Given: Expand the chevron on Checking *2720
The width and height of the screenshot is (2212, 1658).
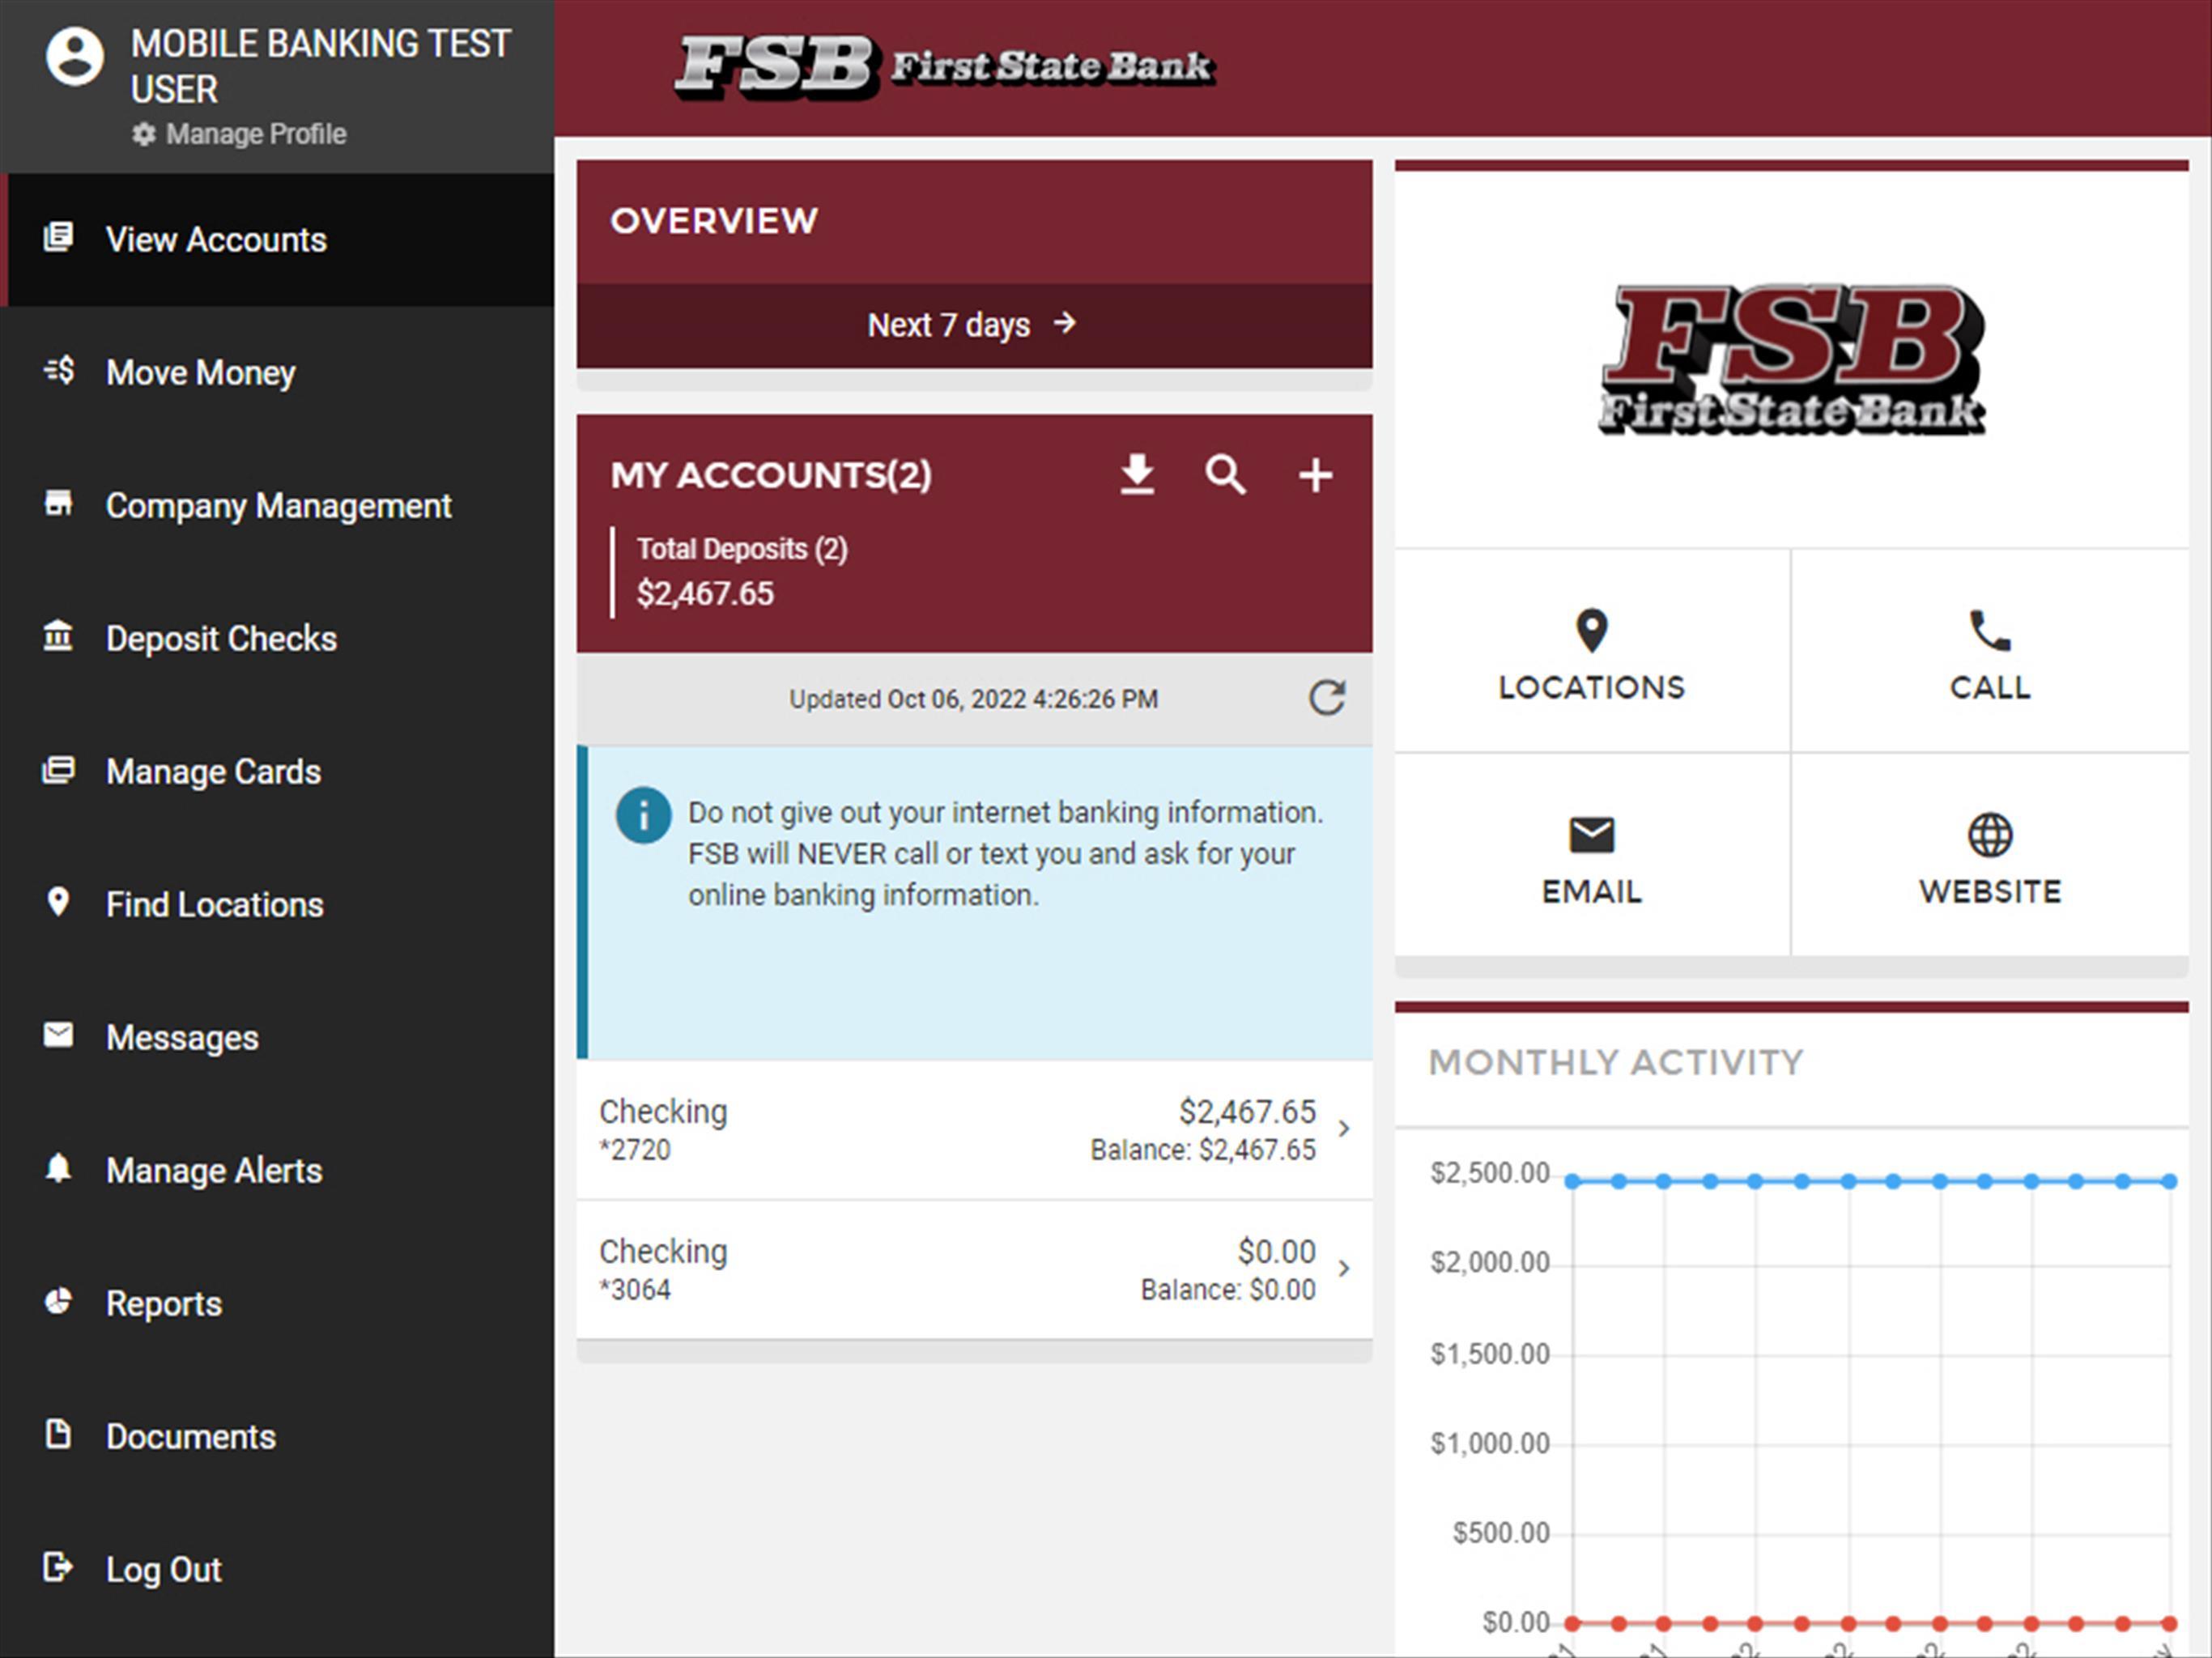Looking at the screenshot, I should point(1345,1129).
